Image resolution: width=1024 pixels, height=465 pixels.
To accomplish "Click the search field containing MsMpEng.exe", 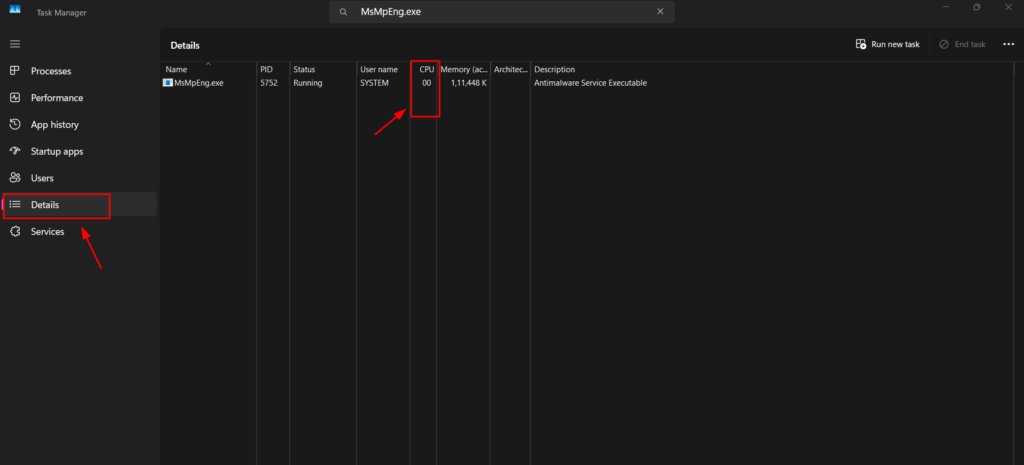I will pyautogui.click(x=502, y=12).
